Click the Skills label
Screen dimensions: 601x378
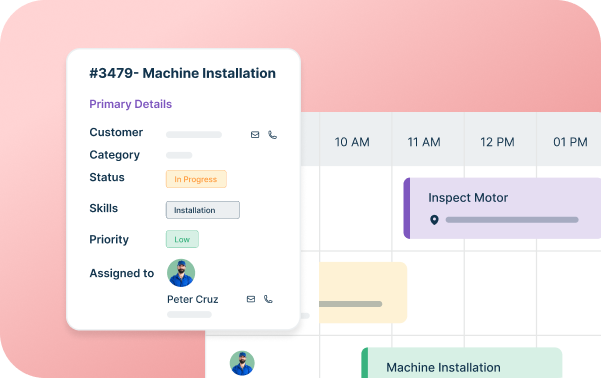click(103, 208)
